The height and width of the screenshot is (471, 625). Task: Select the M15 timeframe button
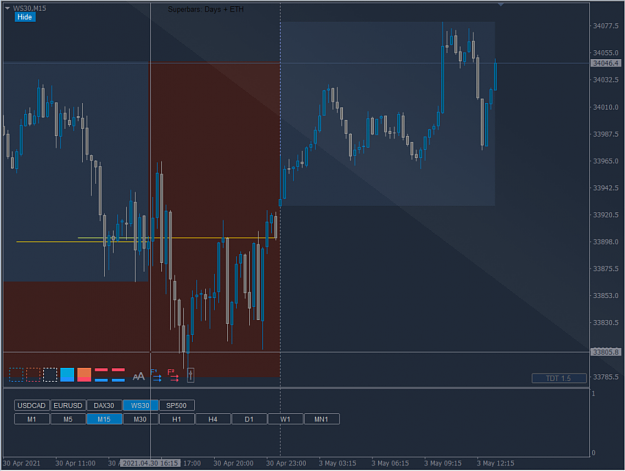[x=104, y=419]
